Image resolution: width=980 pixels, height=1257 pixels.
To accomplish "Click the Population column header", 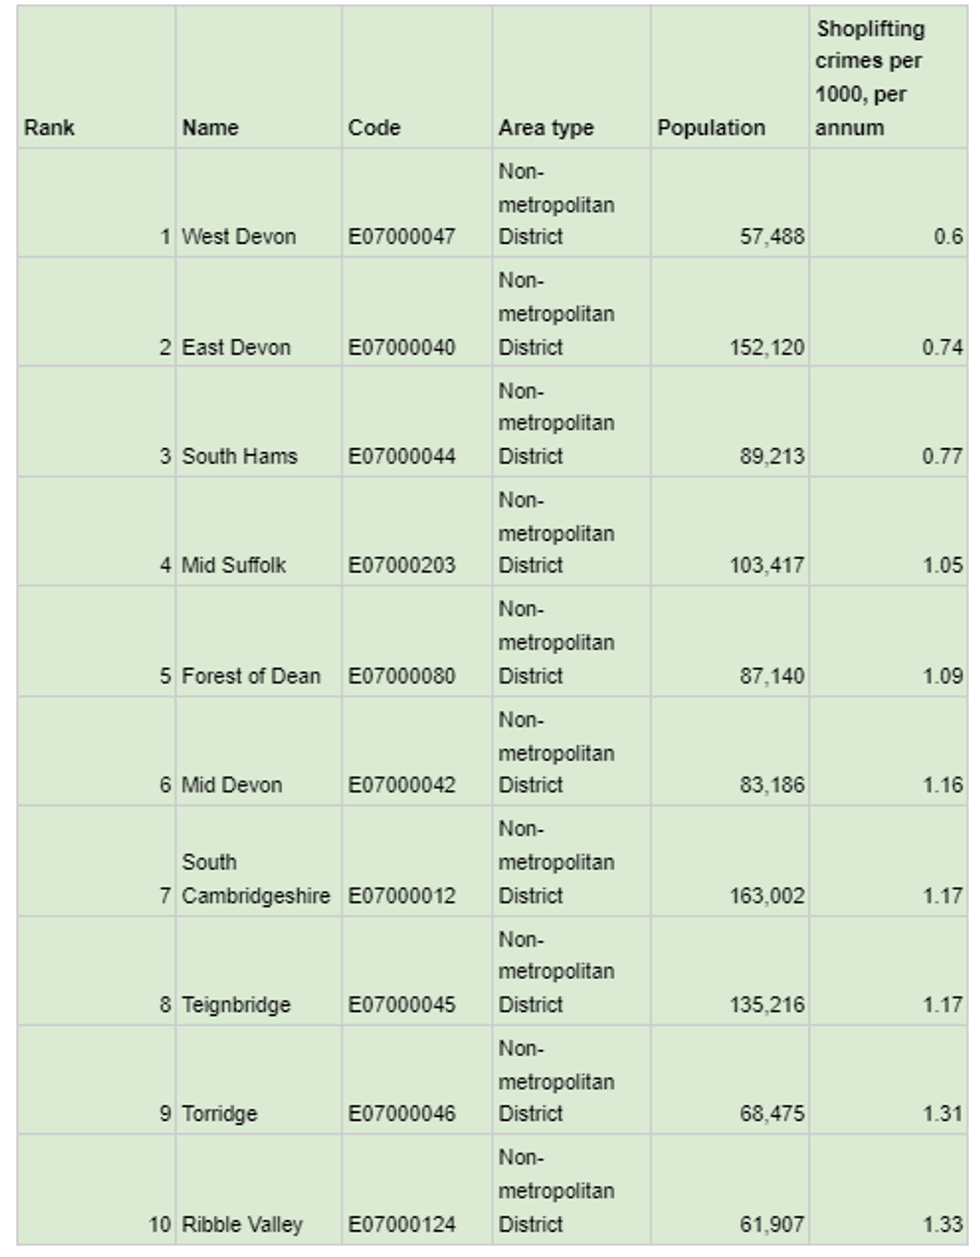I will [711, 128].
